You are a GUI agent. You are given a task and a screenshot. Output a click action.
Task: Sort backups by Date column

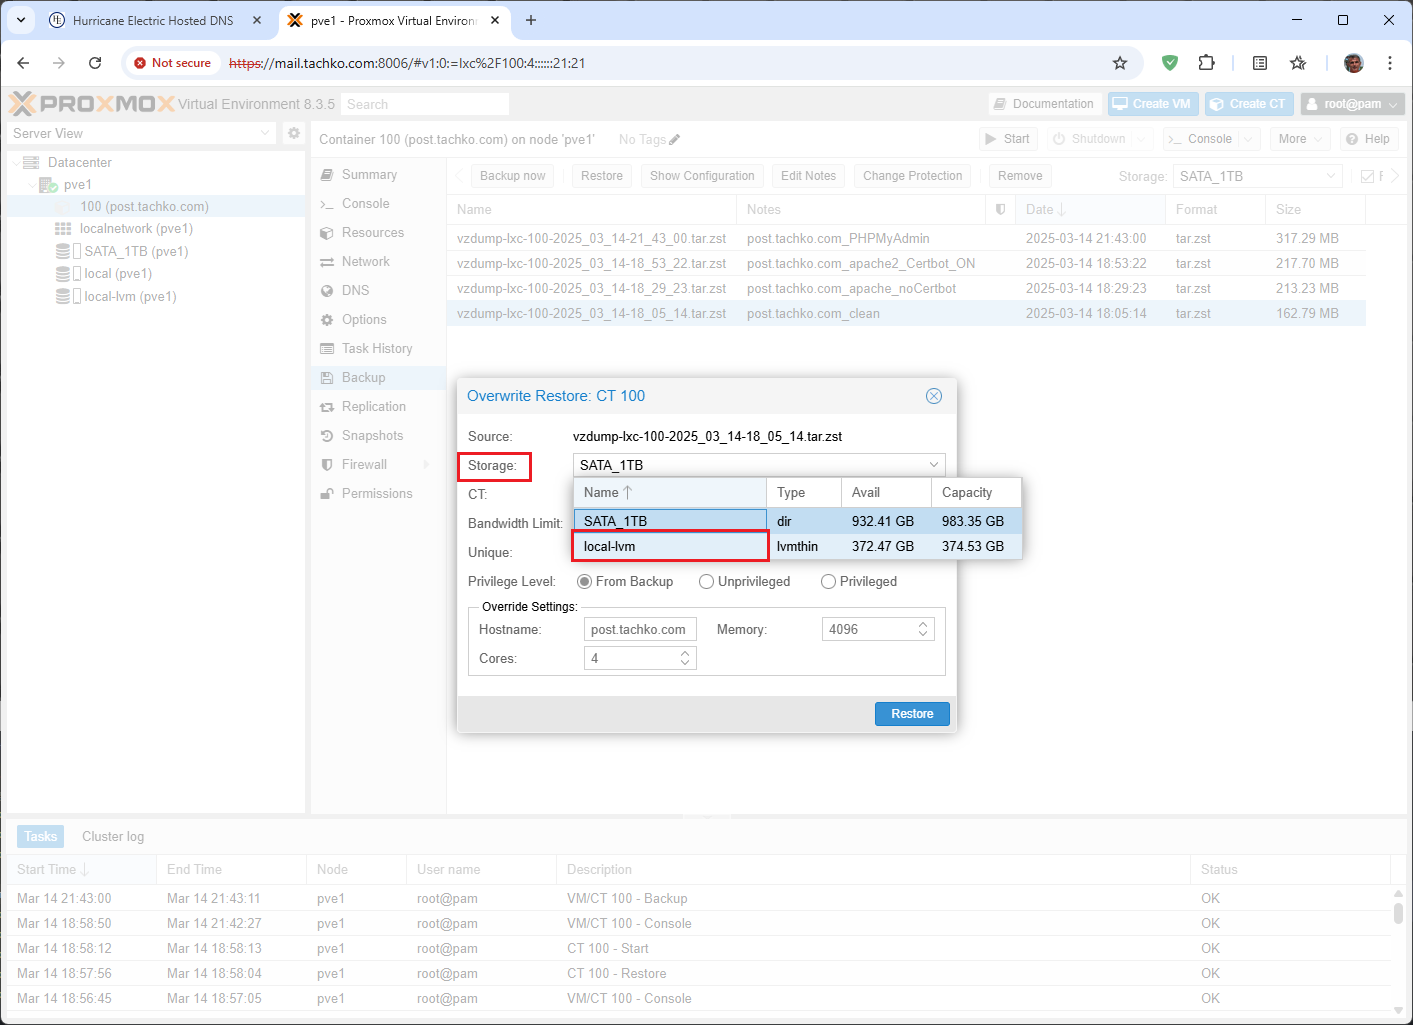coord(1090,210)
